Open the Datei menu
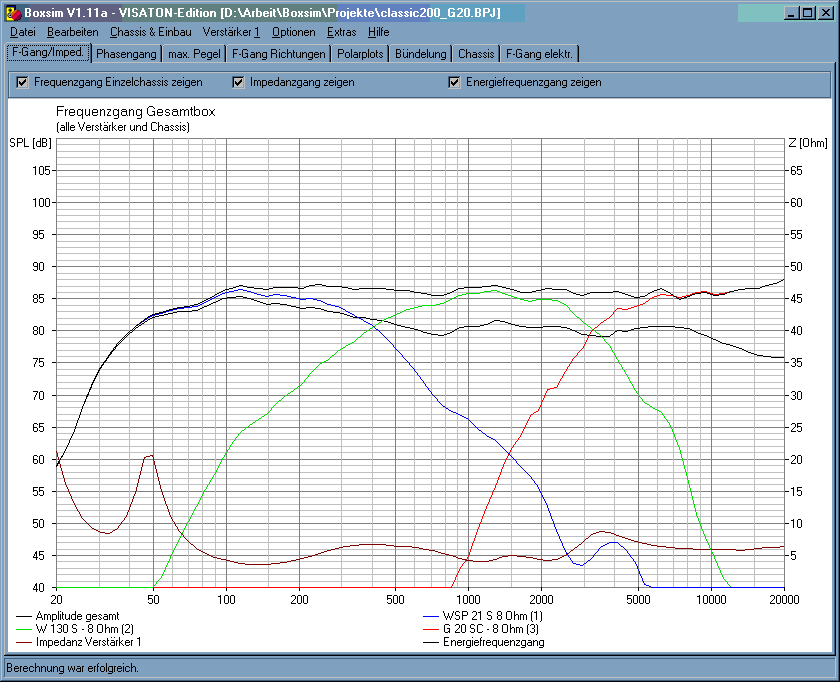This screenshot has width=840, height=682. pyautogui.click(x=22, y=32)
